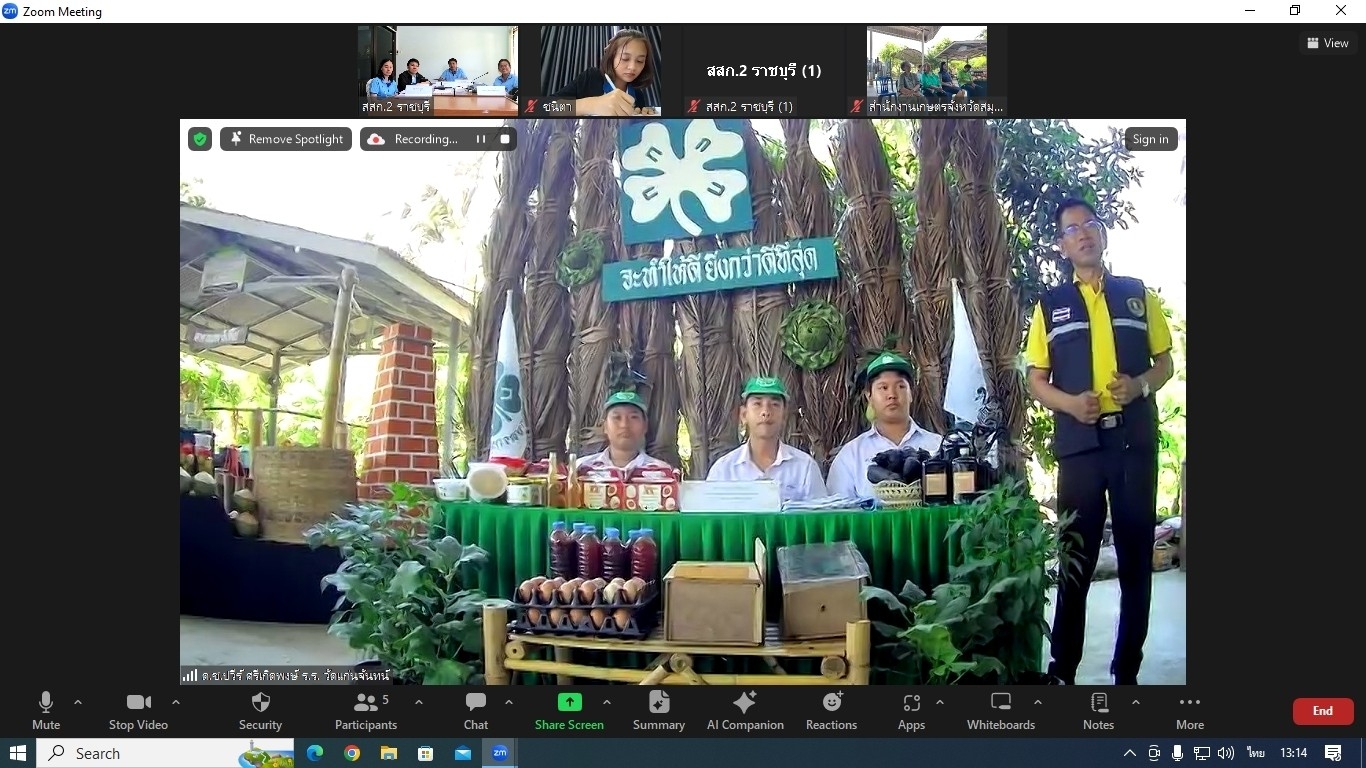1366x768 pixels.
Task: Expand video options arrow beside Stop Video
Action: [x=176, y=702]
